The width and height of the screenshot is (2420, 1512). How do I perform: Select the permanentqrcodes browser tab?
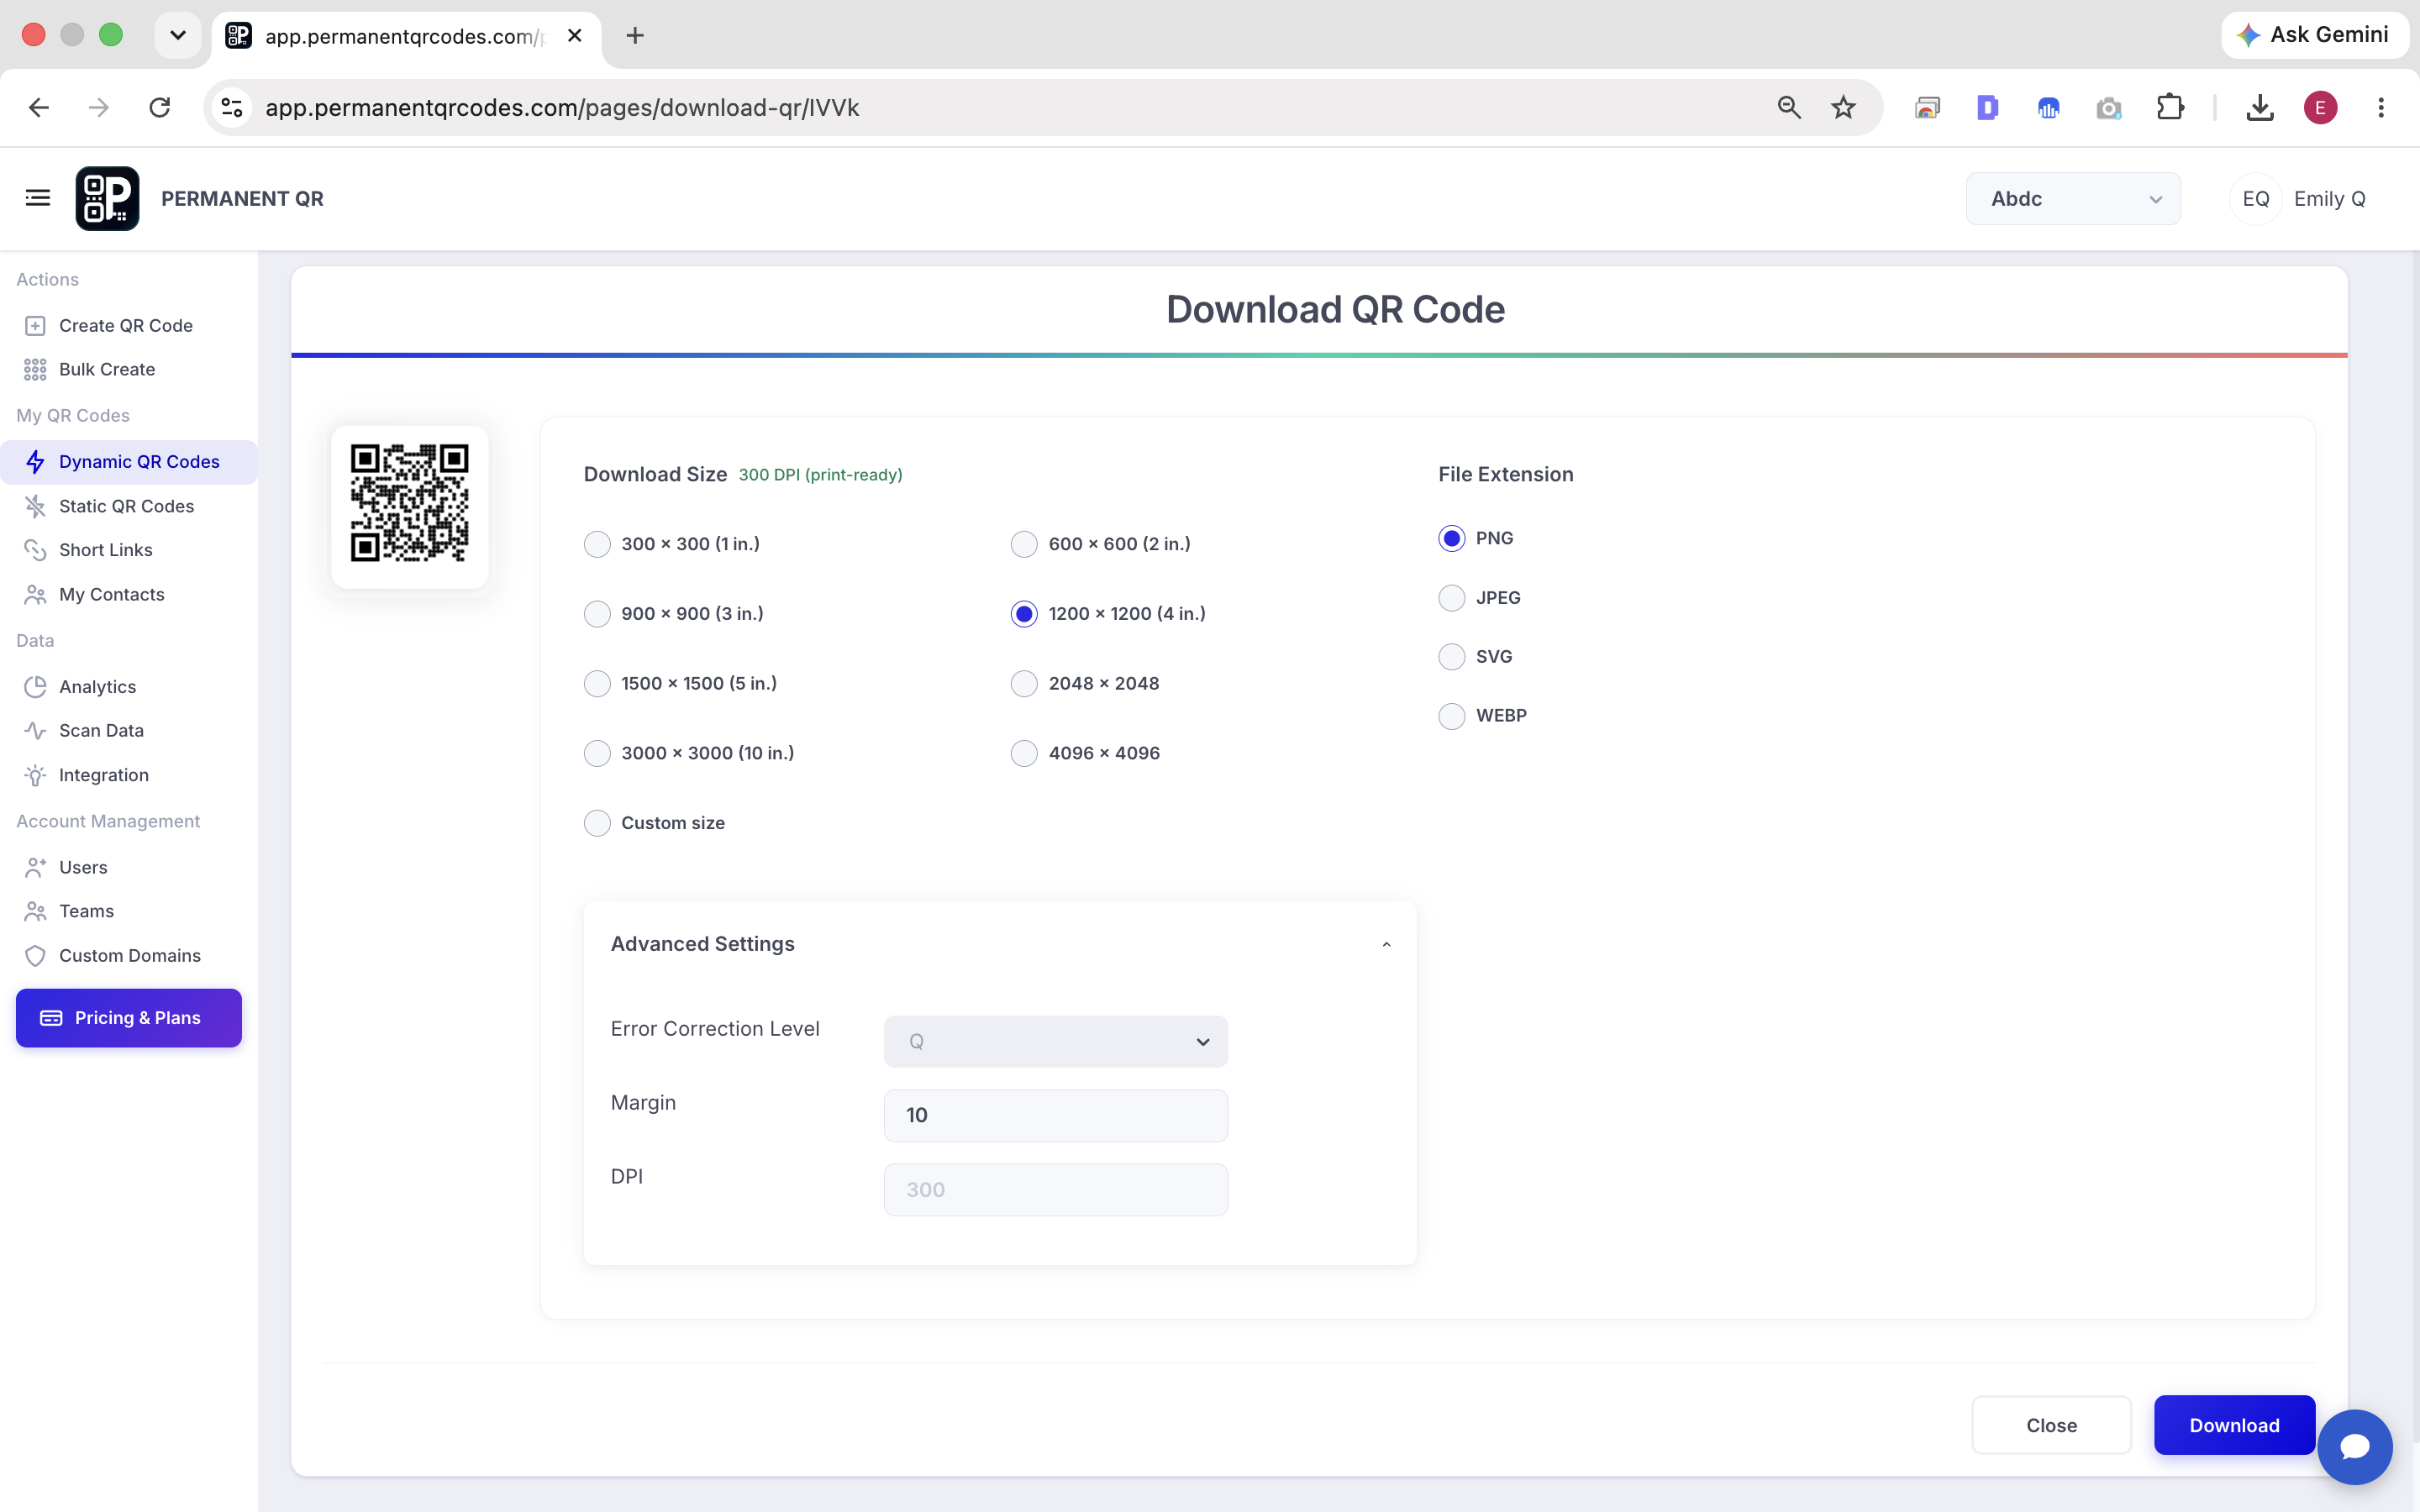pyautogui.click(x=406, y=37)
